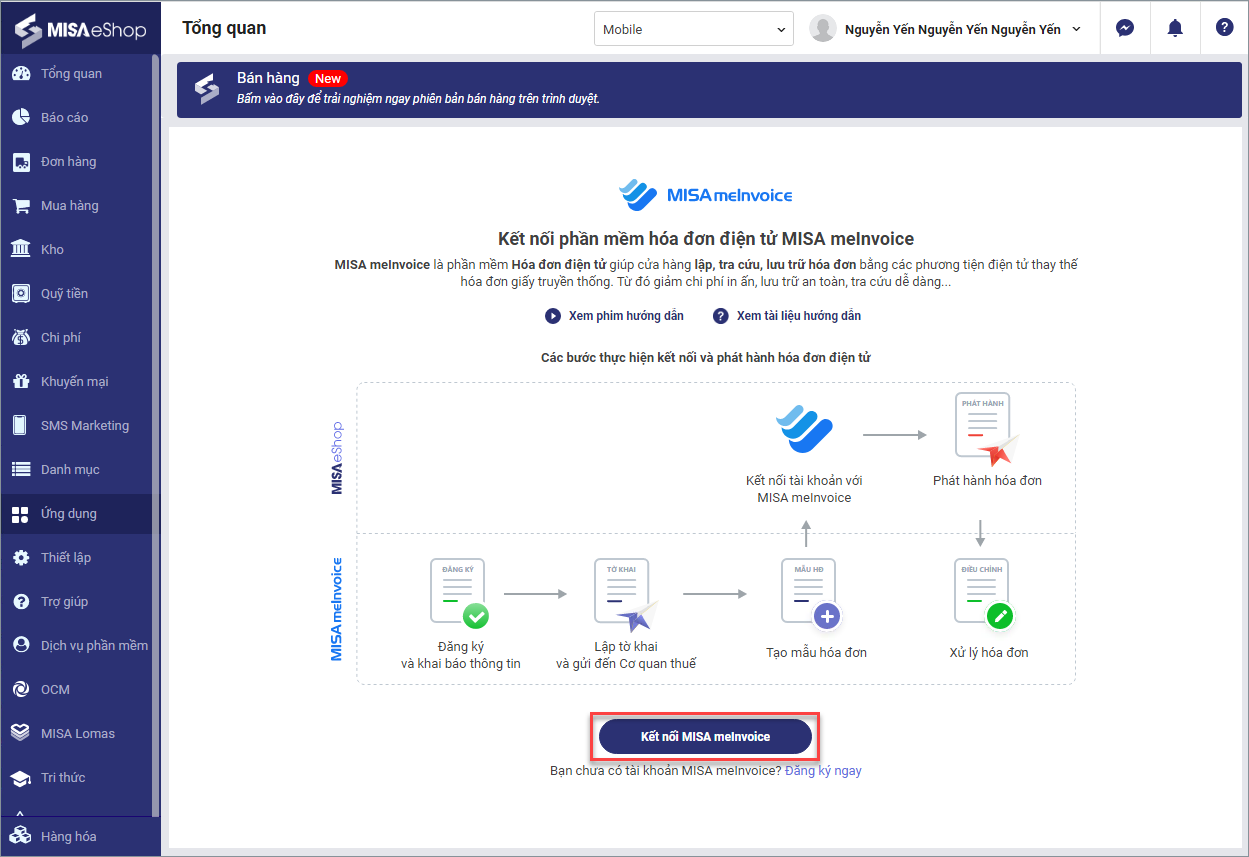Screen dimensions: 1249x857
Task: Click the Thiết lập gear icon
Action: (20, 558)
